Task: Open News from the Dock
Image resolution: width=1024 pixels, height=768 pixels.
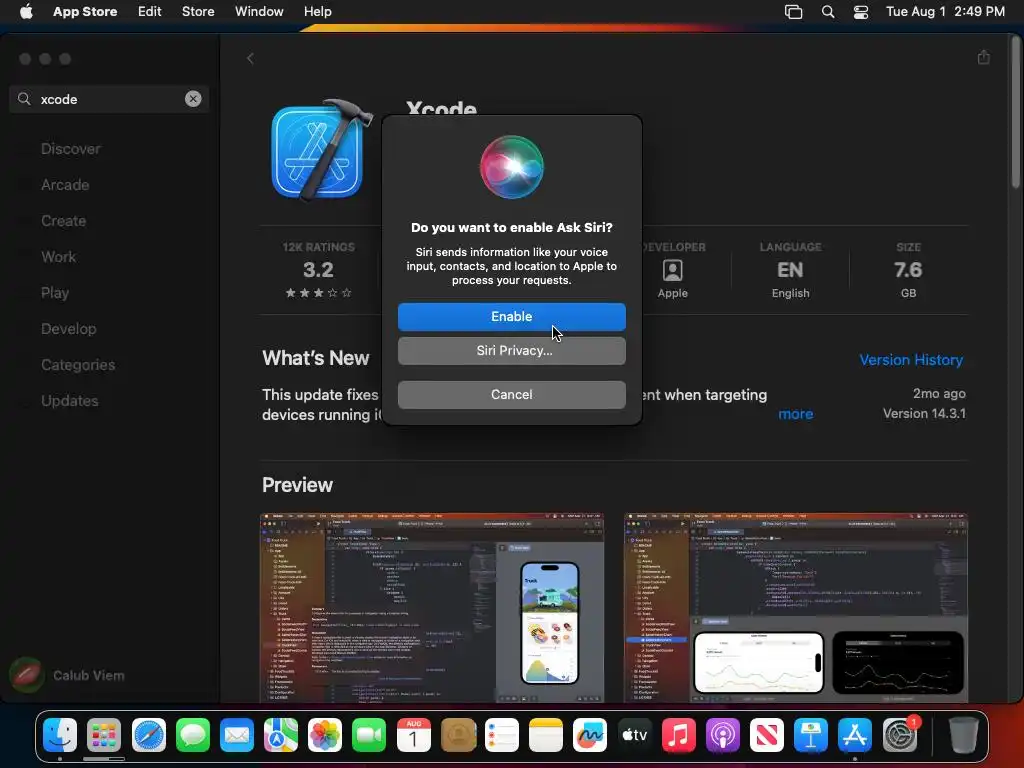Action: (x=767, y=735)
